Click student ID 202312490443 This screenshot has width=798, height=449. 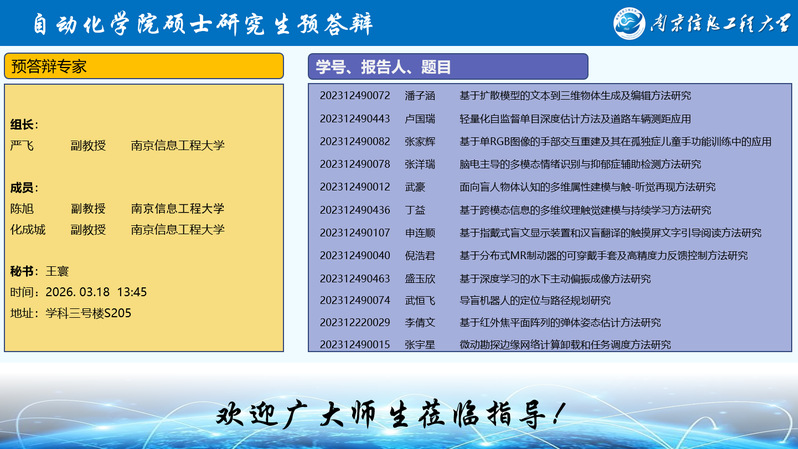pos(354,118)
